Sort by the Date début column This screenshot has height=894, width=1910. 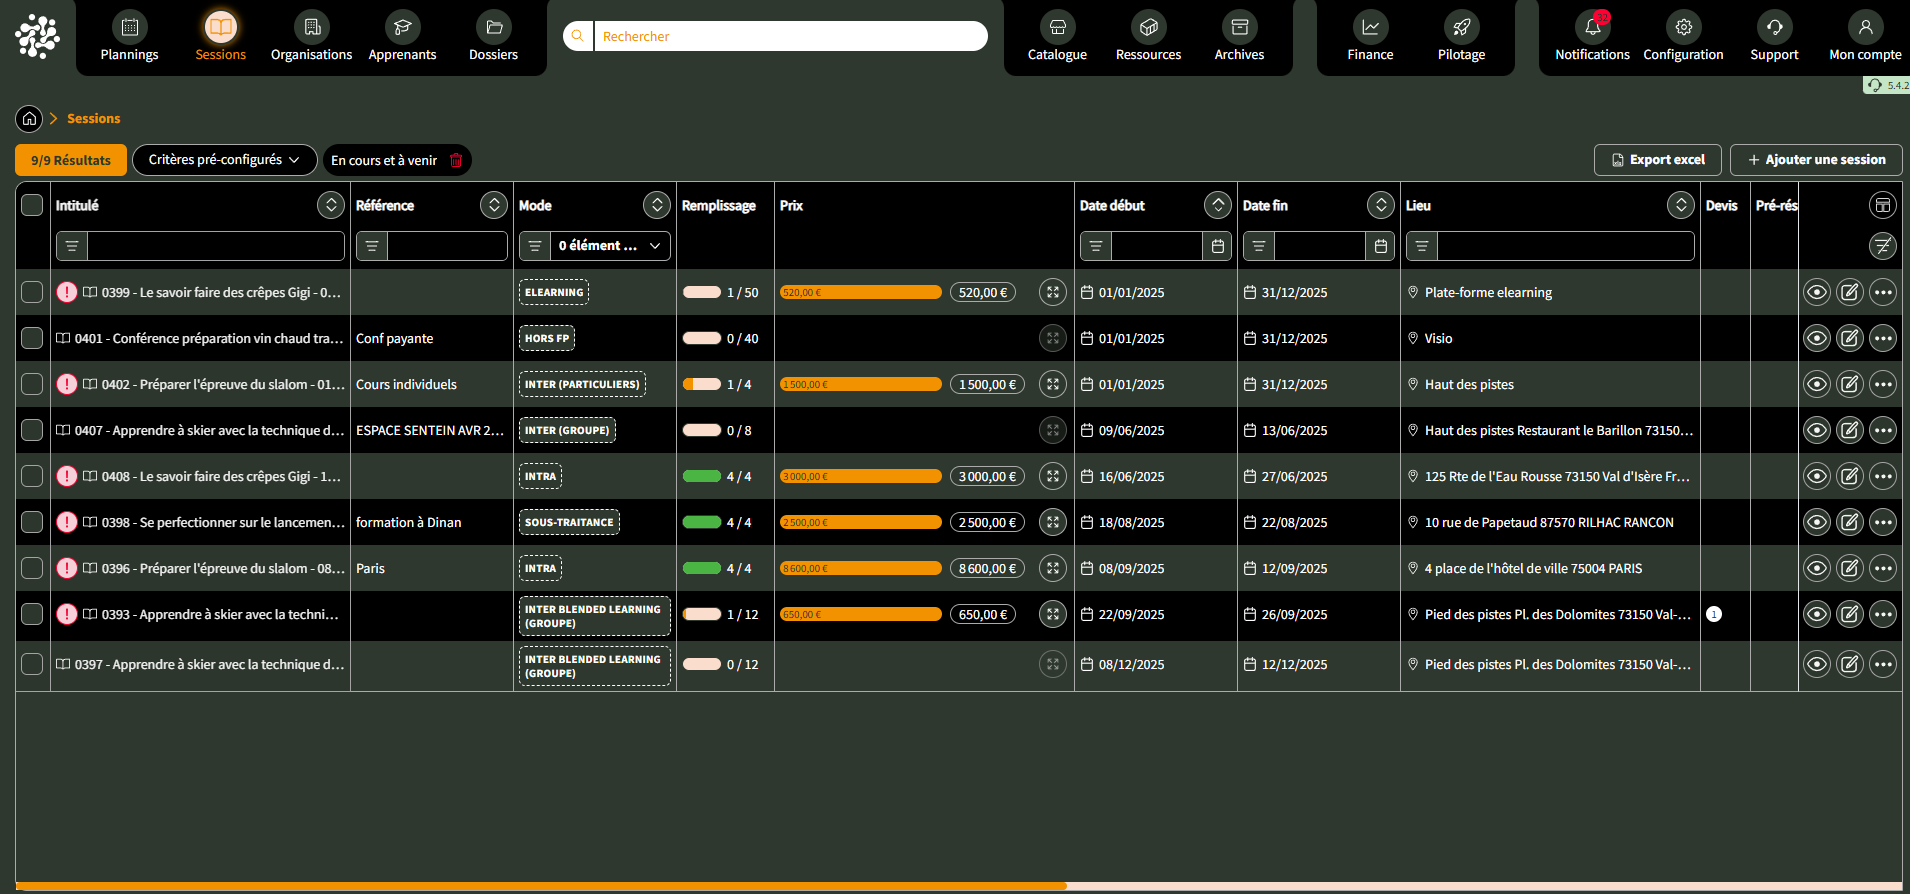coord(1217,206)
